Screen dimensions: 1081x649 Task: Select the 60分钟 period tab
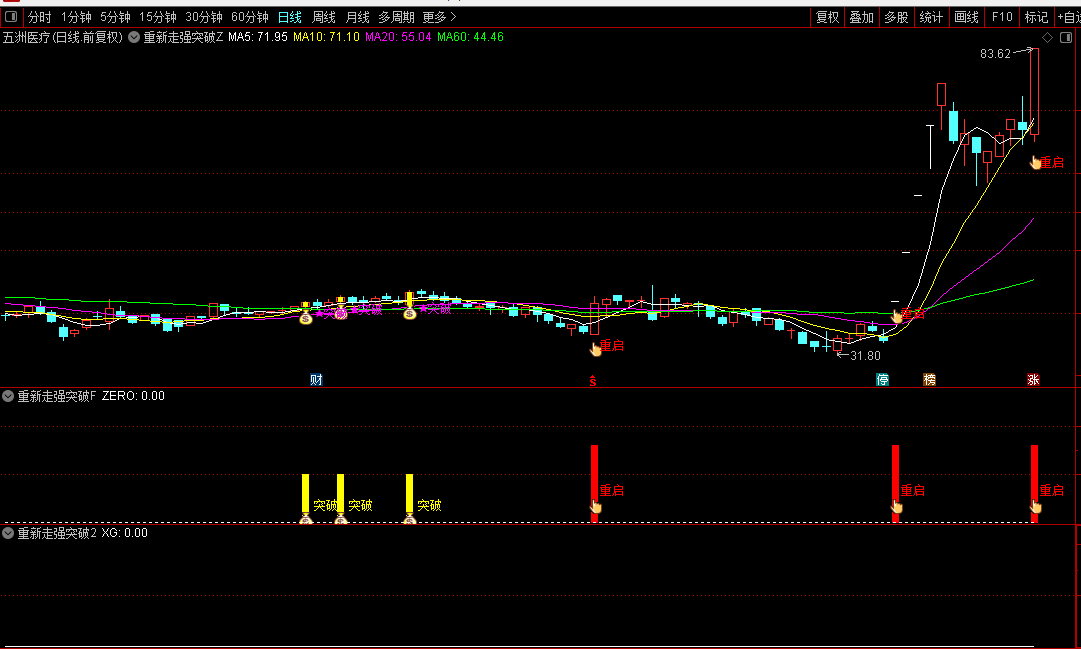point(250,17)
